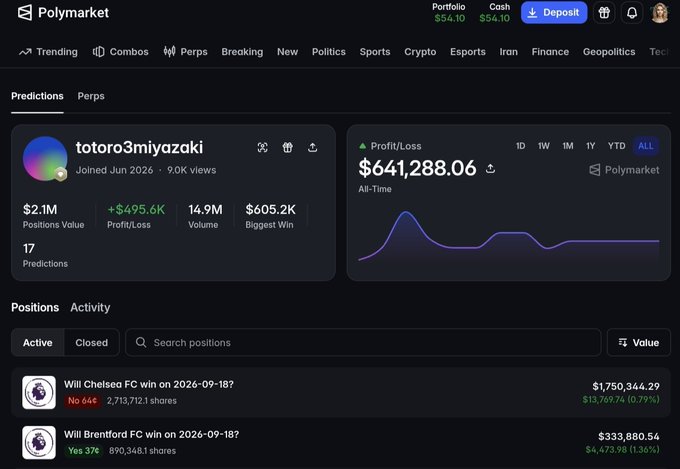Open the New category
This screenshot has width=680, height=469.
pos(288,52)
